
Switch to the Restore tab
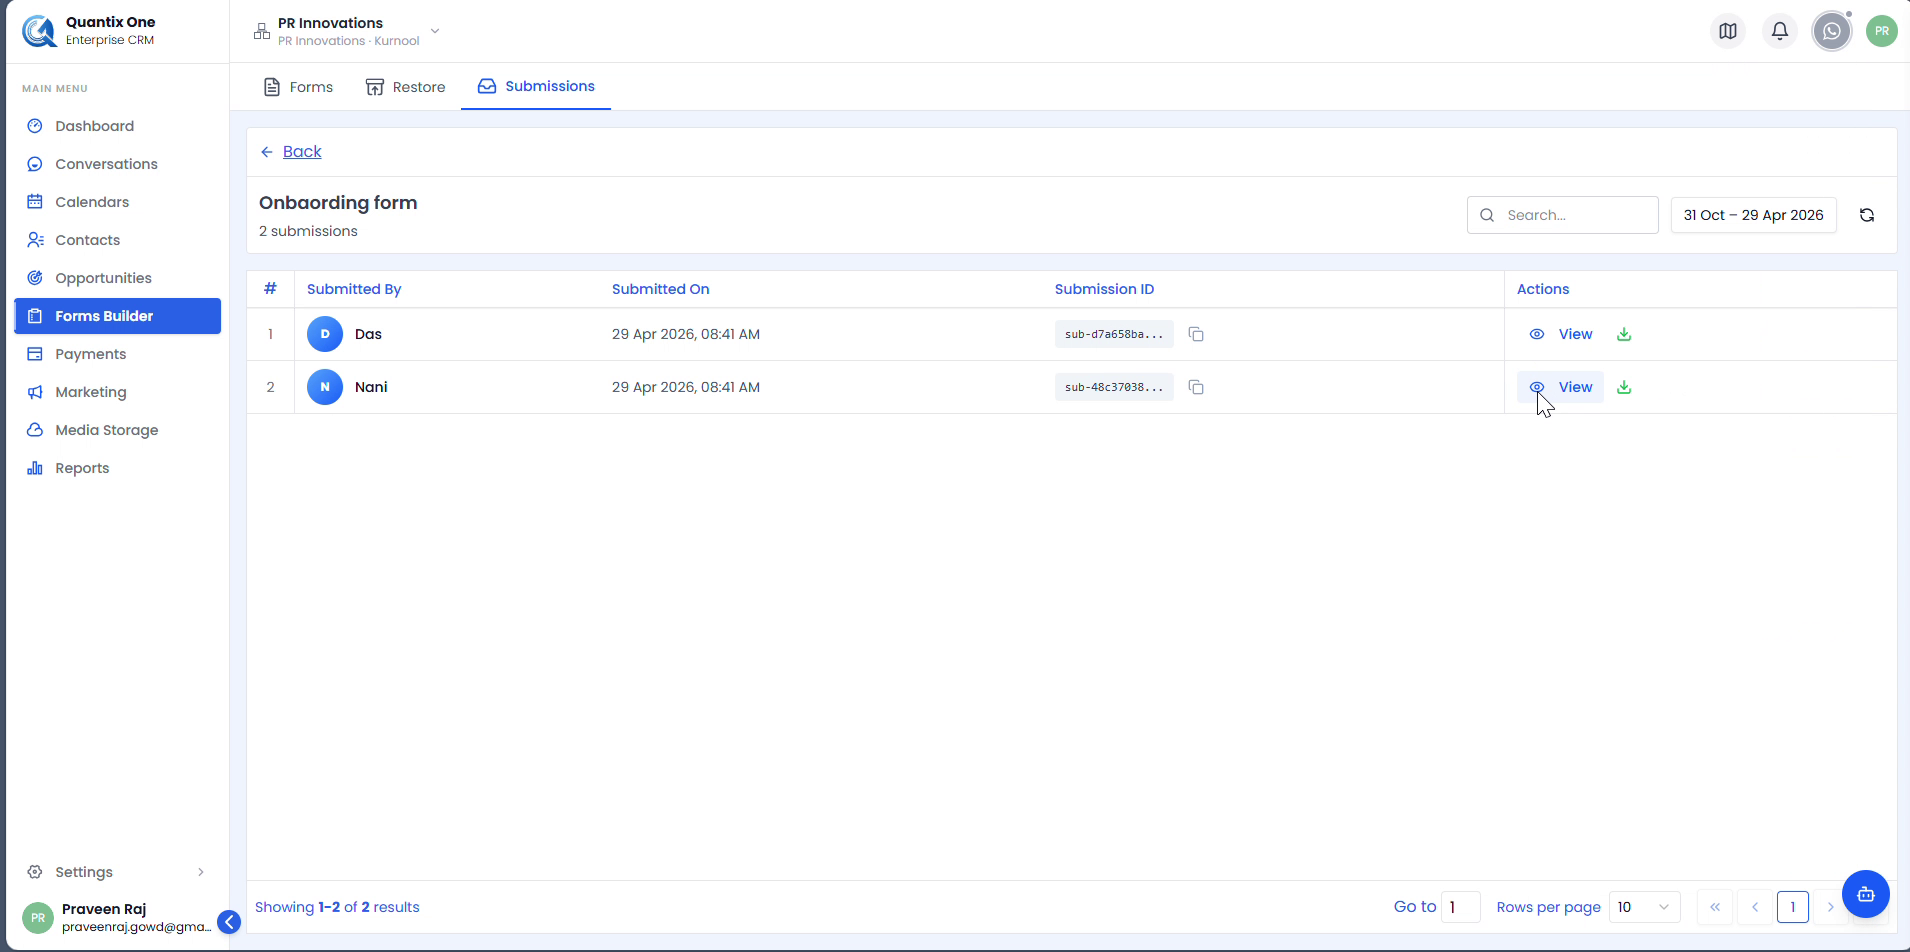coord(405,87)
